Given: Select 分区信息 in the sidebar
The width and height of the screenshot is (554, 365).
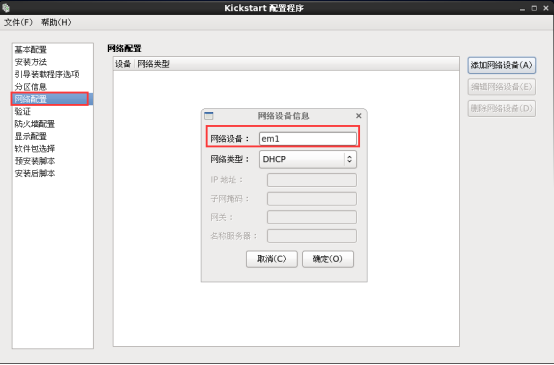Looking at the screenshot, I should 53,87.
